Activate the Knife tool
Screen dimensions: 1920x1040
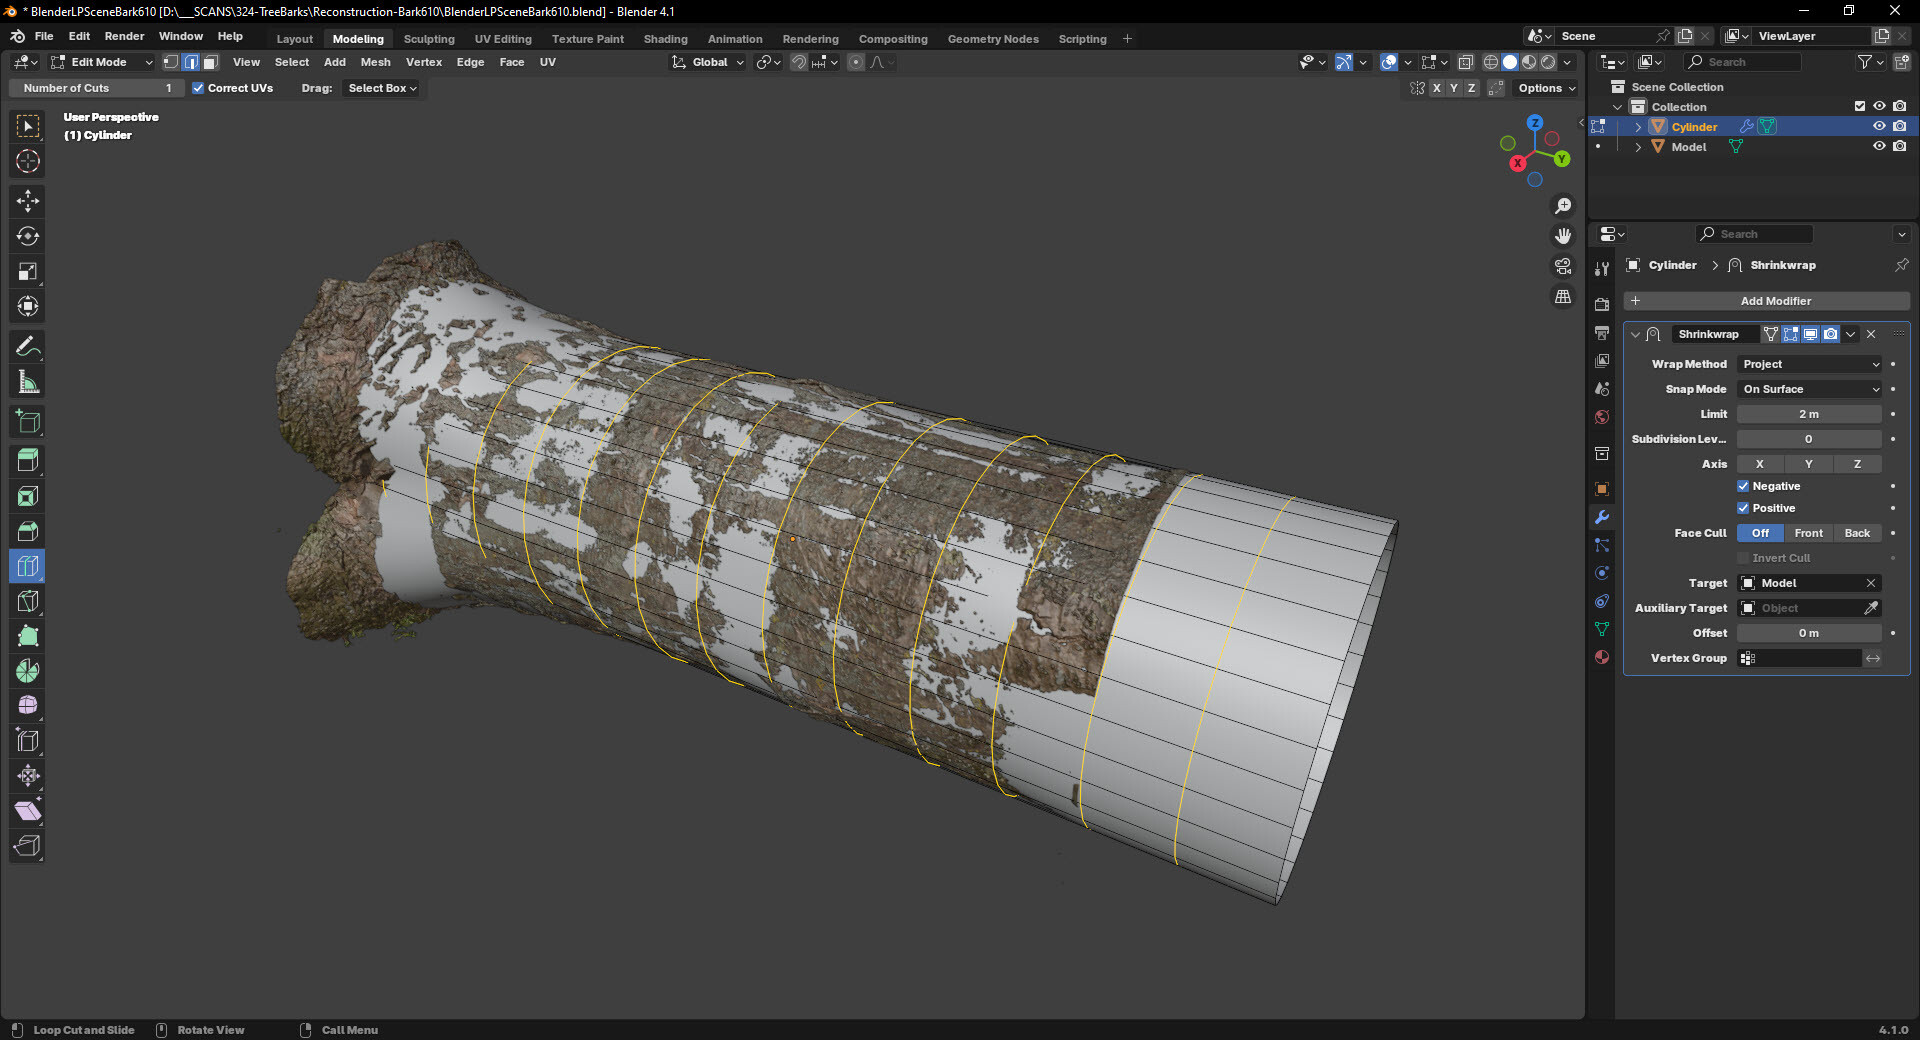27,601
